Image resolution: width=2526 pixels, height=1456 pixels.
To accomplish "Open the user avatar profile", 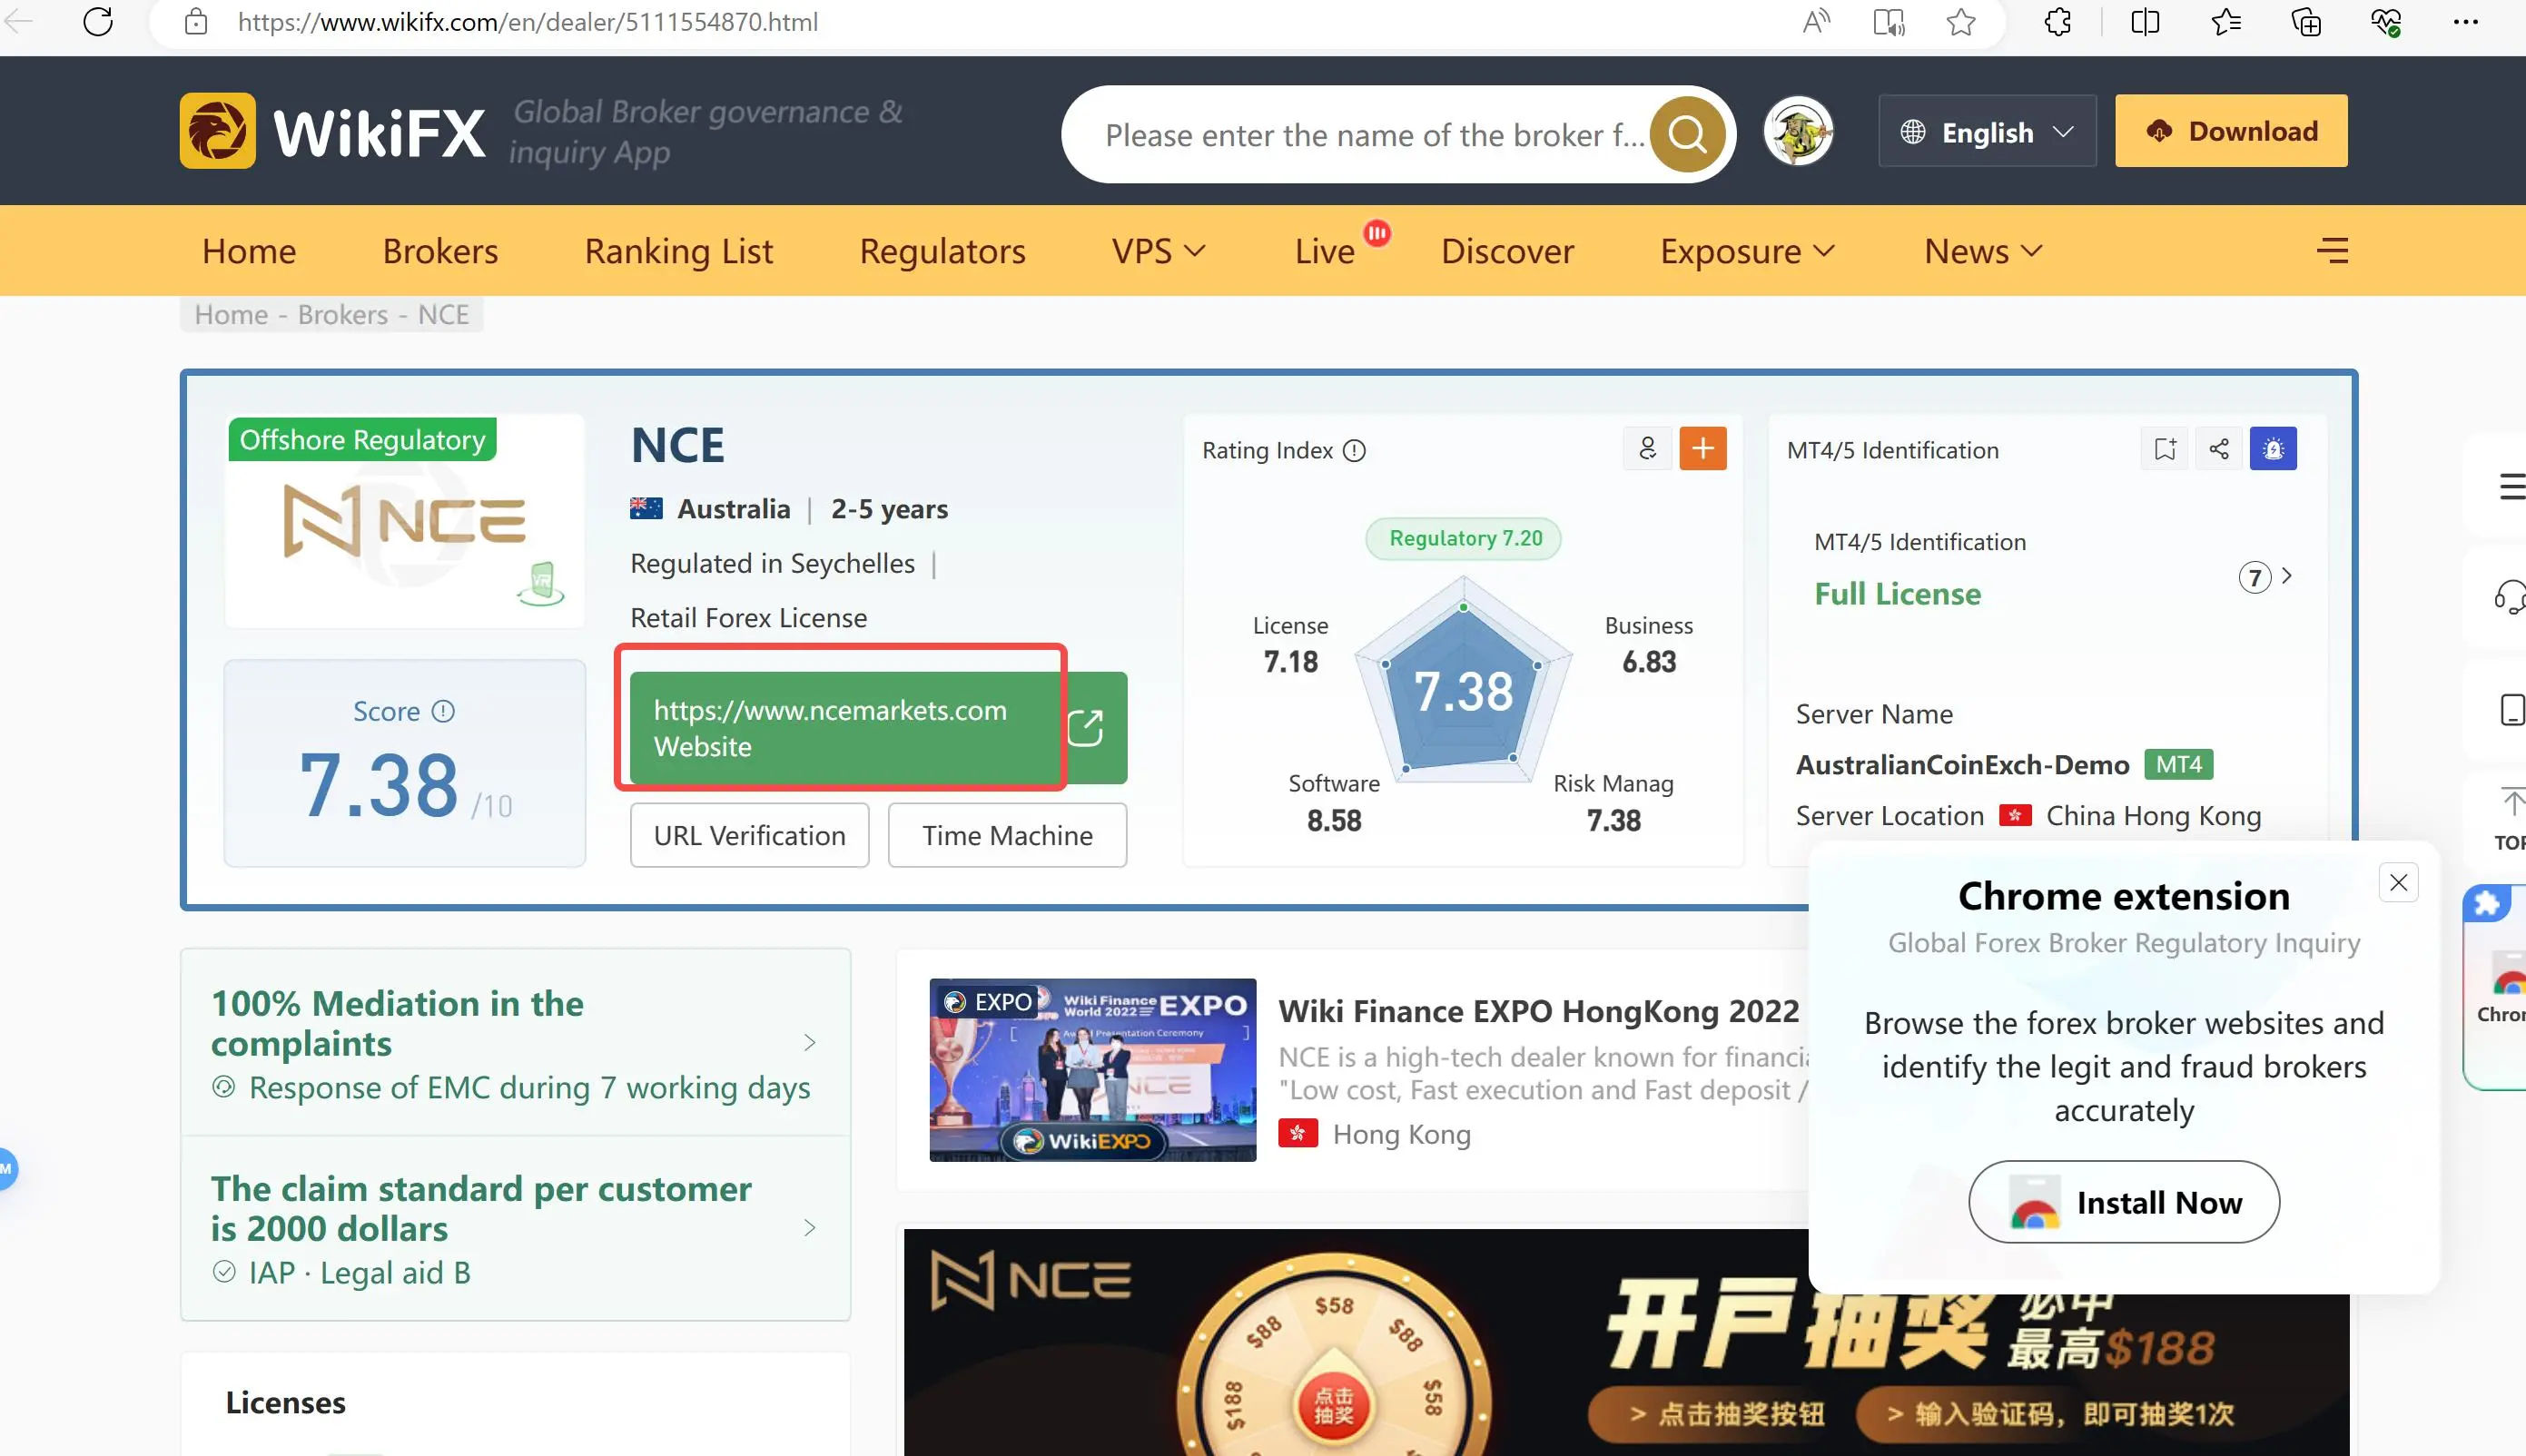I will point(1798,131).
